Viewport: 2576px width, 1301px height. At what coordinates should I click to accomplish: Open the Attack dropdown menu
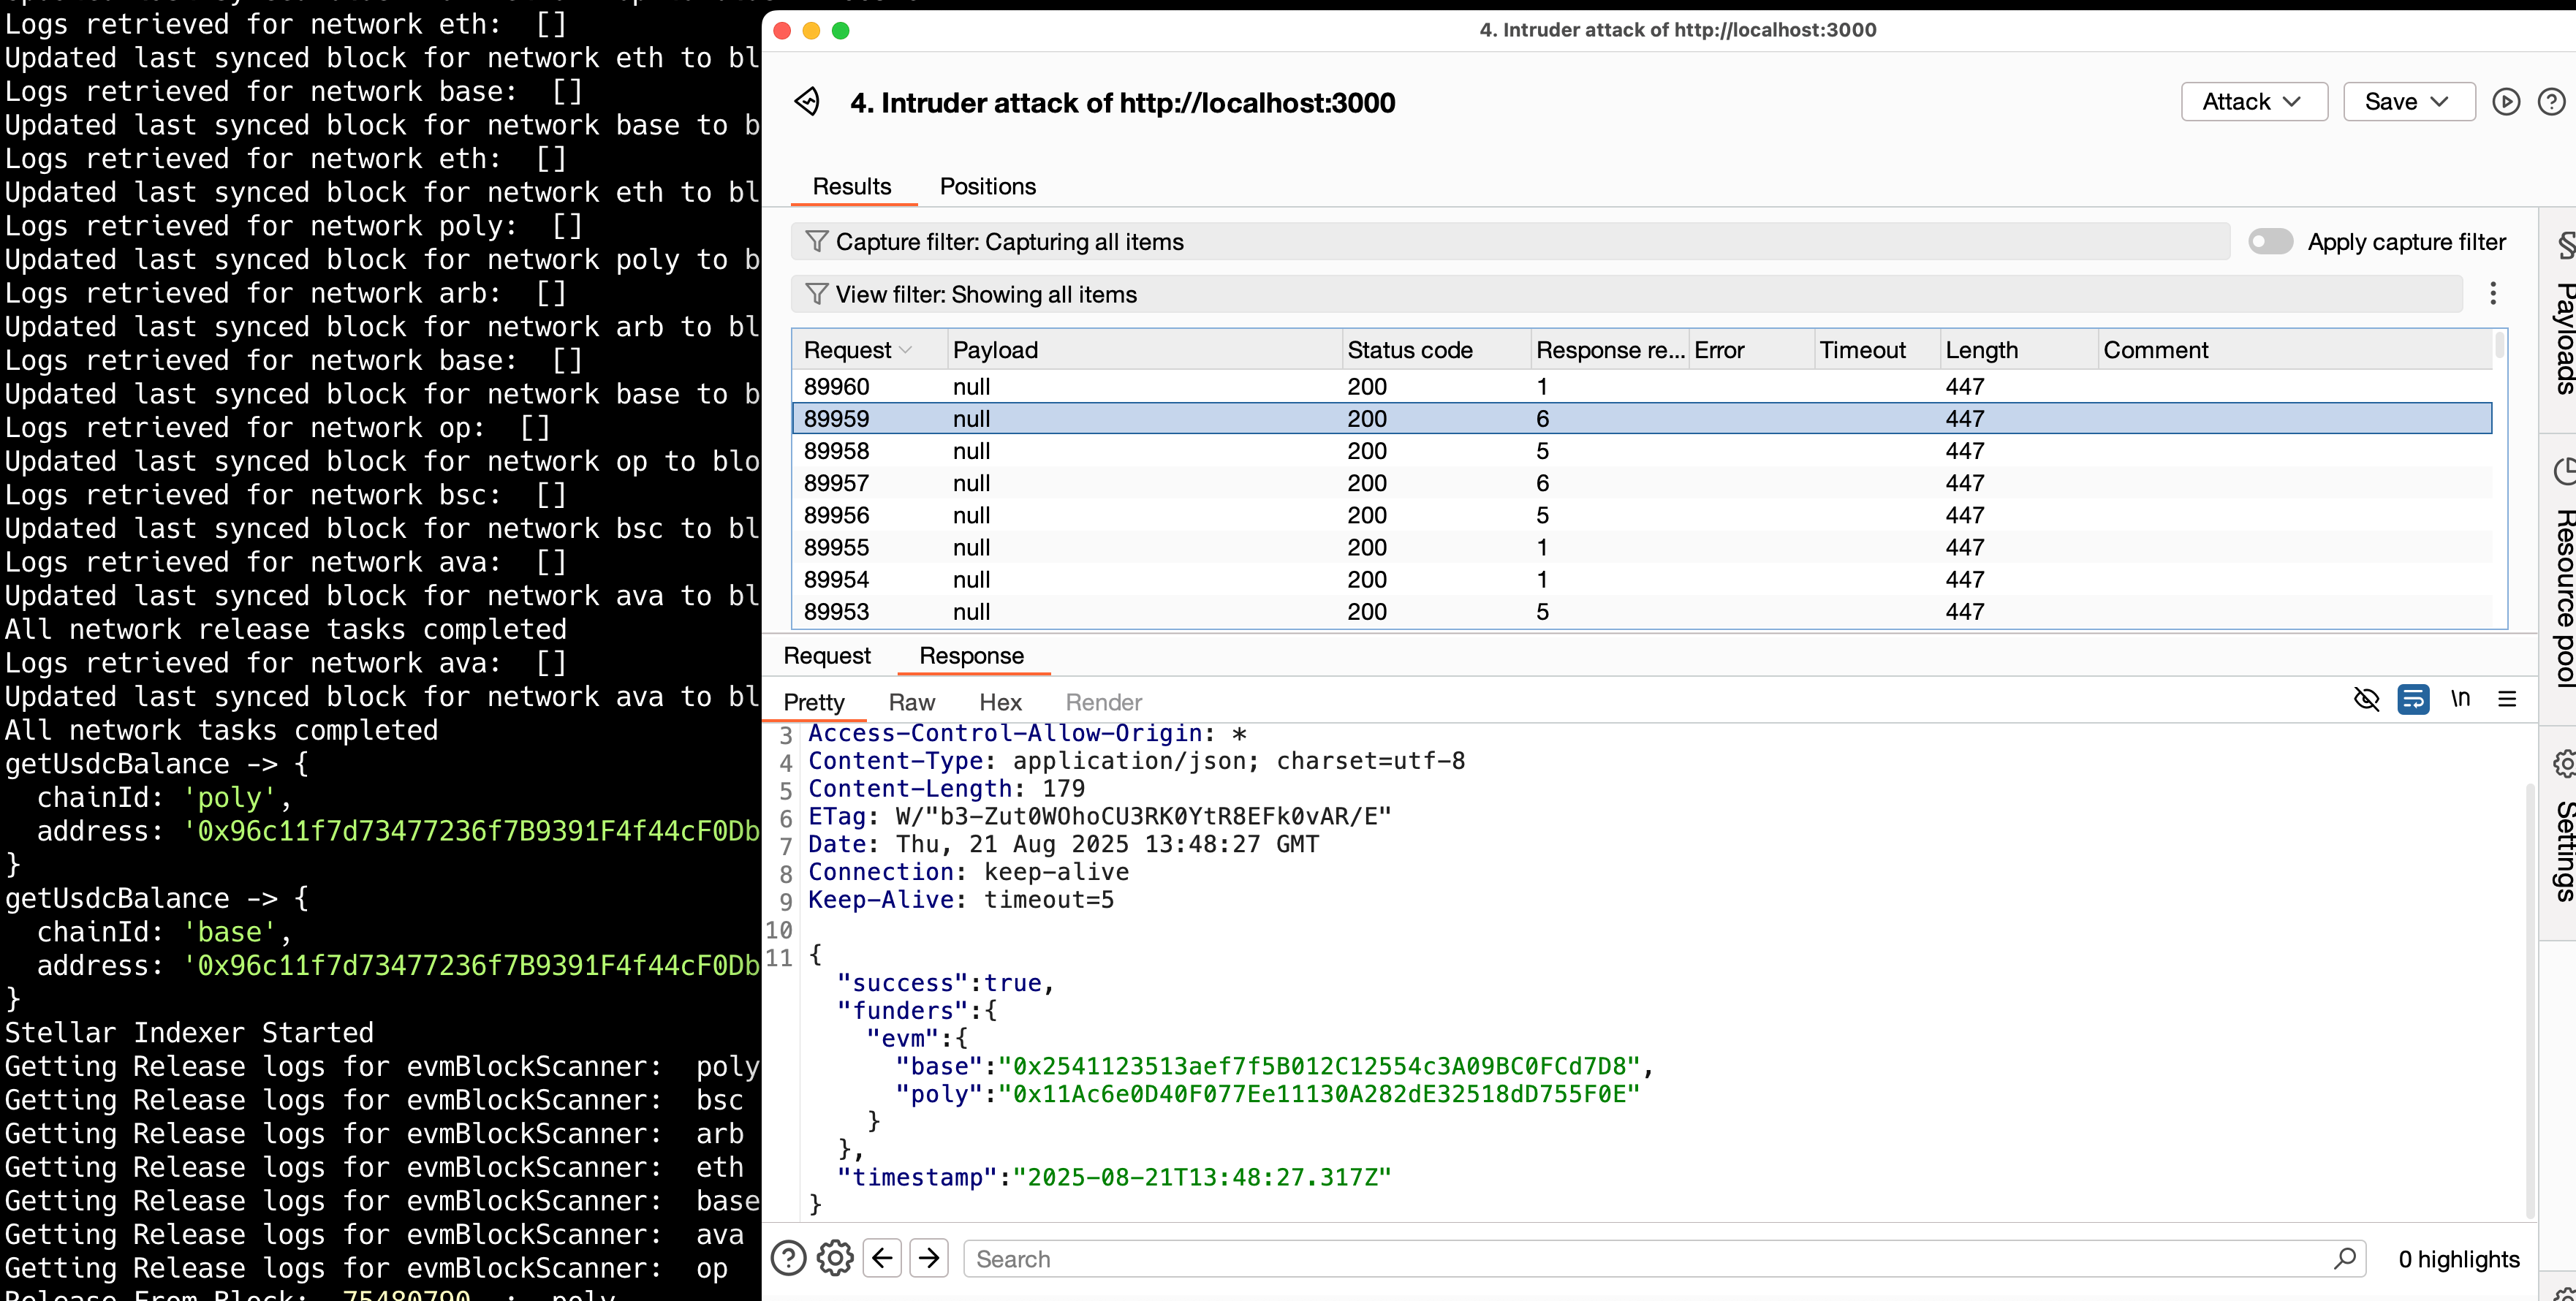2254,102
